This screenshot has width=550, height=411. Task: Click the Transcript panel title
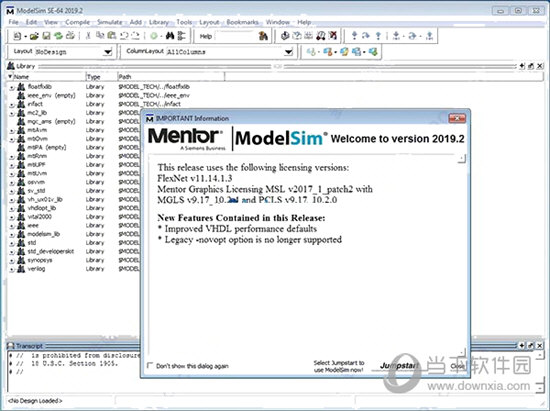[x=29, y=346]
